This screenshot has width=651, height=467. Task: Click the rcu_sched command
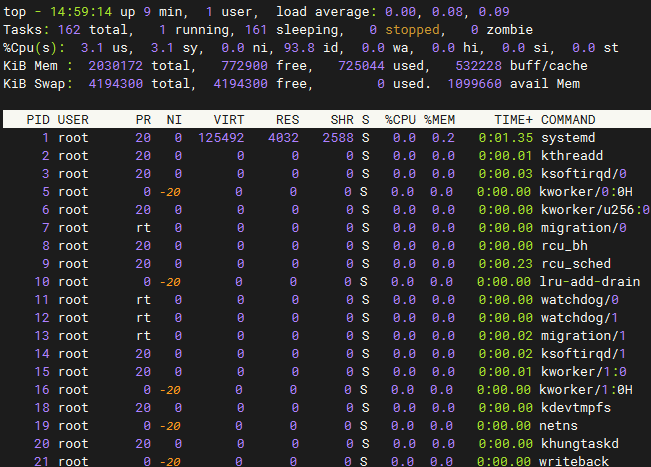coord(576,264)
